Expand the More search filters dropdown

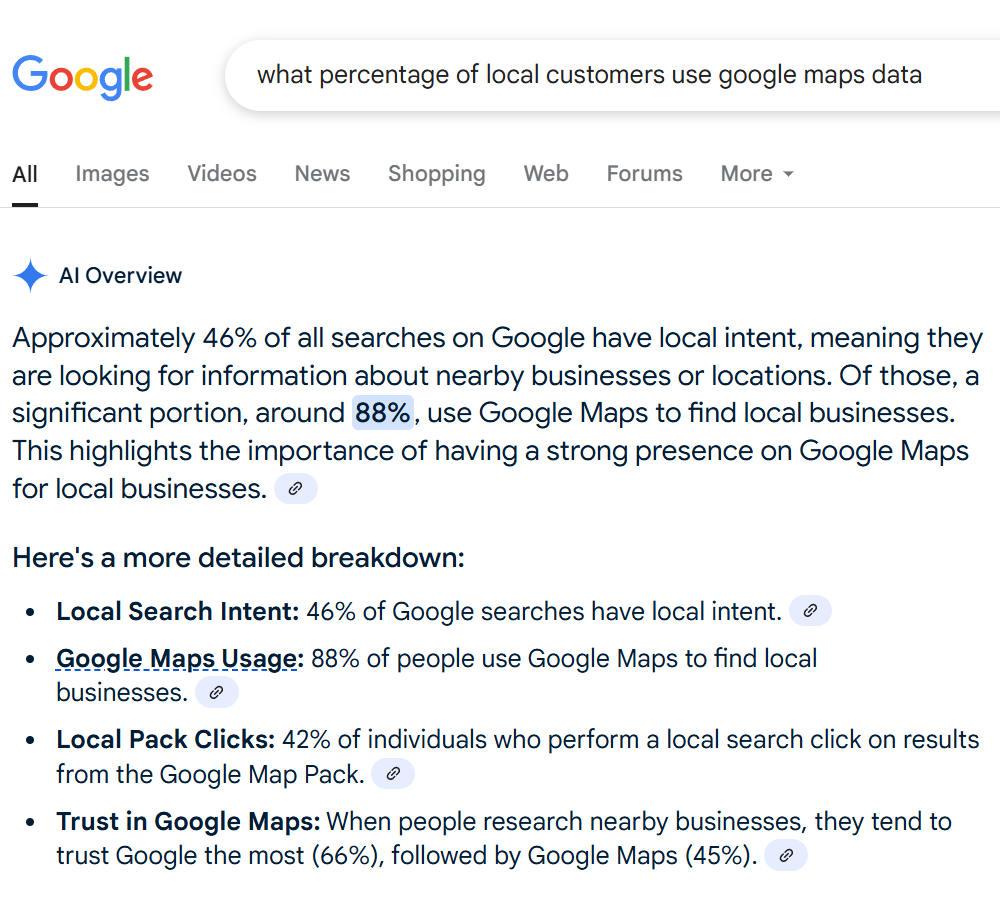pyautogui.click(x=757, y=173)
